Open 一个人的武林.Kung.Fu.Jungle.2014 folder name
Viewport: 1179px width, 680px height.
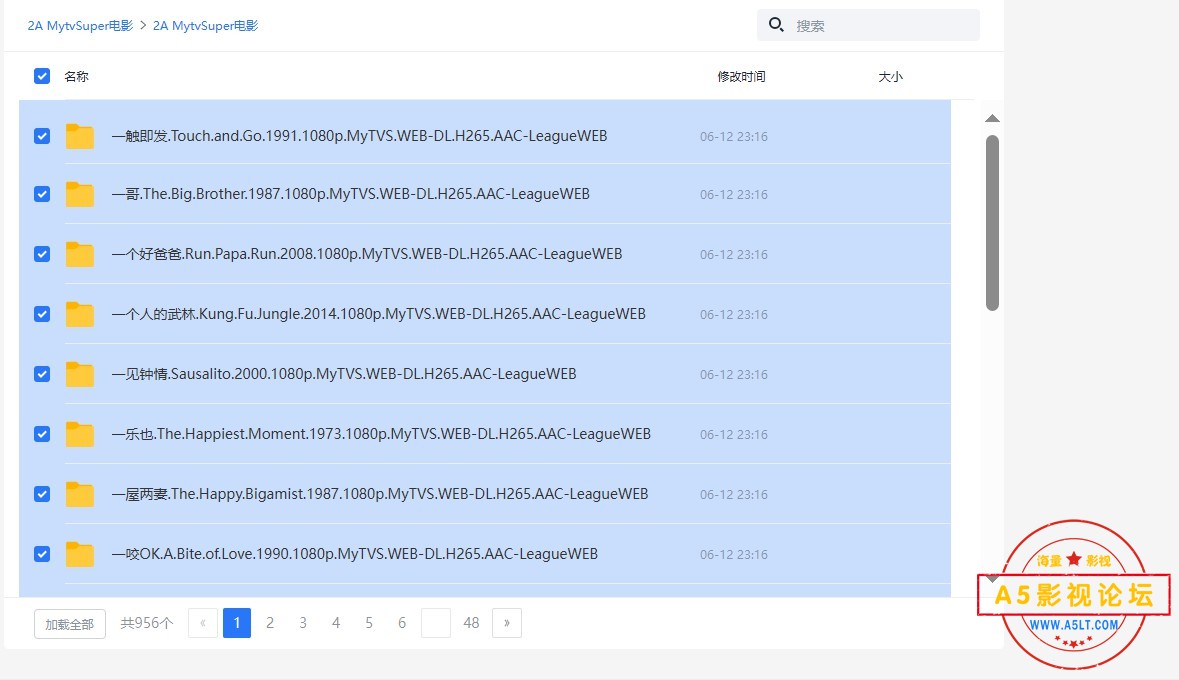(379, 314)
